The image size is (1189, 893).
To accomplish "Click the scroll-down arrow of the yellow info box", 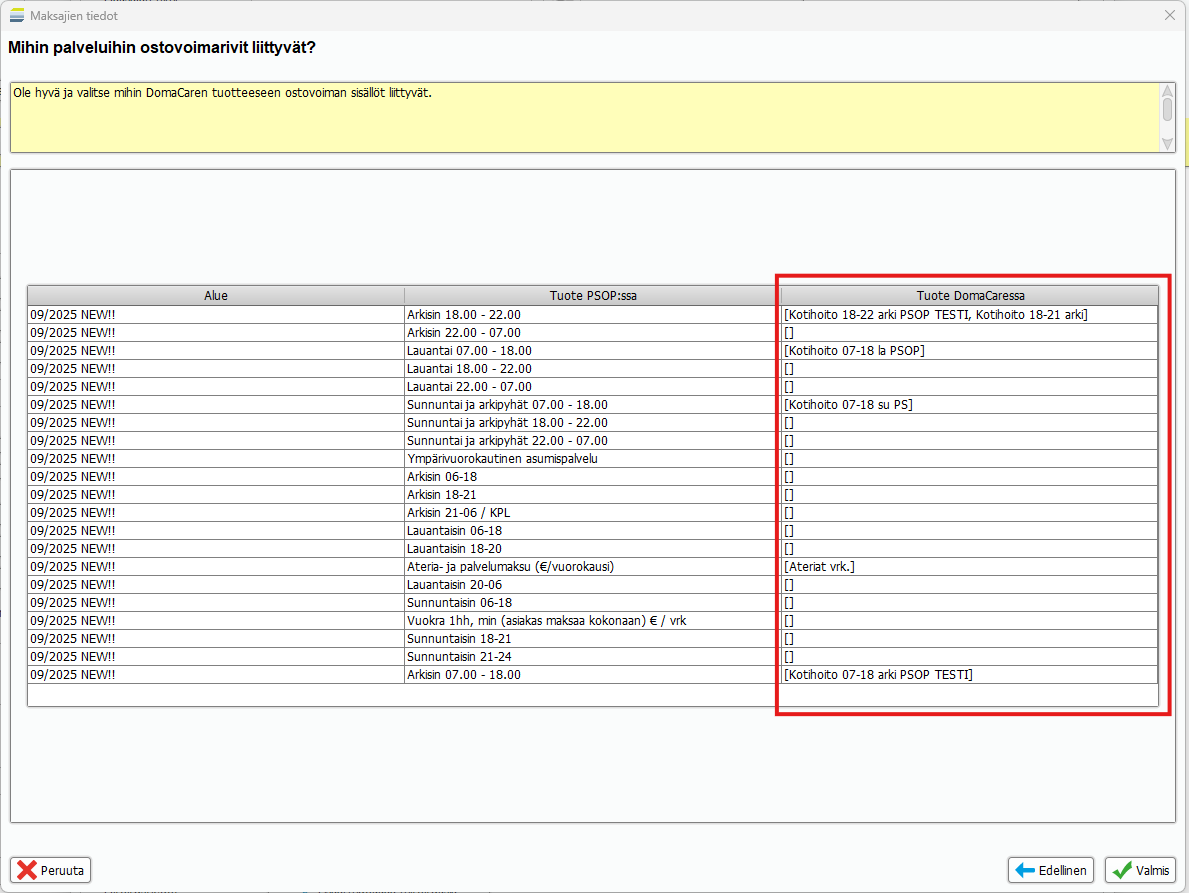I will (1168, 143).
